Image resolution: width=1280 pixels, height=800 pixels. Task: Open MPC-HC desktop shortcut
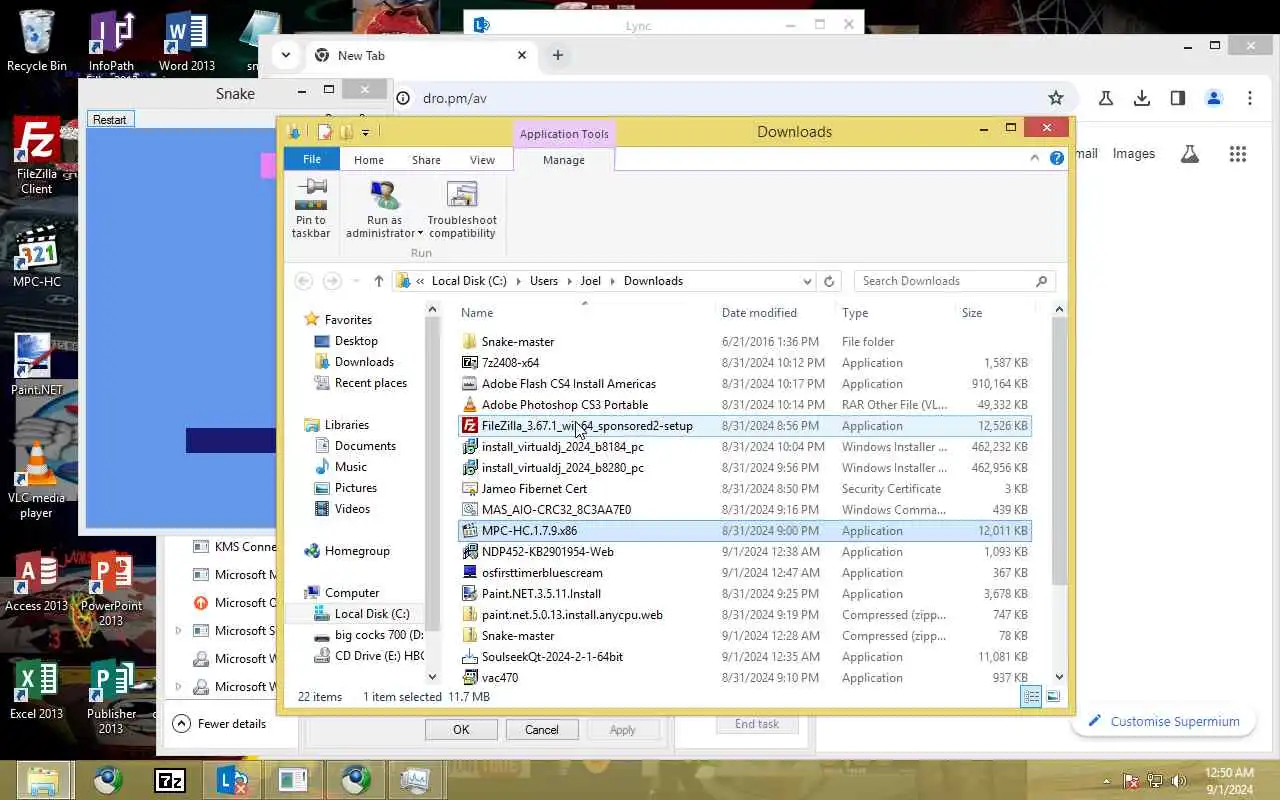[37, 257]
